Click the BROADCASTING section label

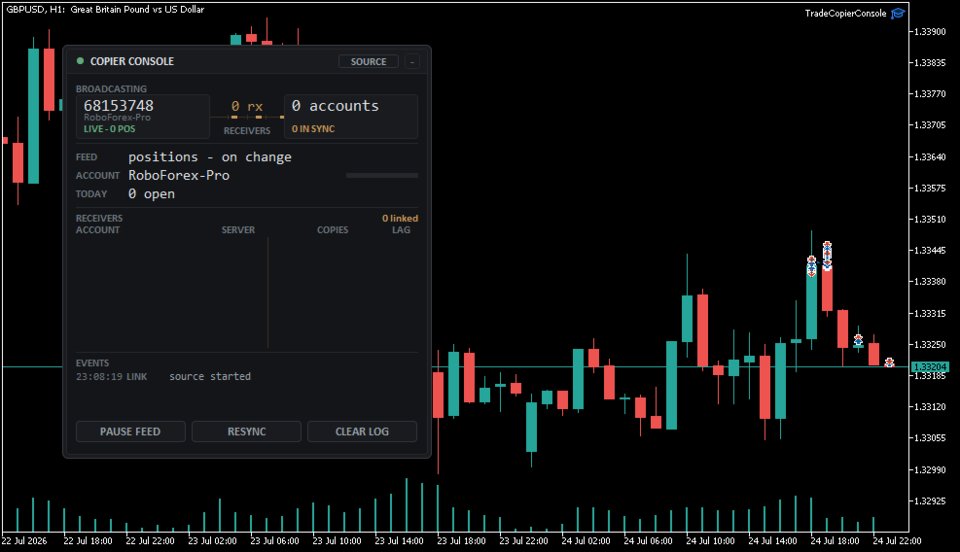[111, 89]
